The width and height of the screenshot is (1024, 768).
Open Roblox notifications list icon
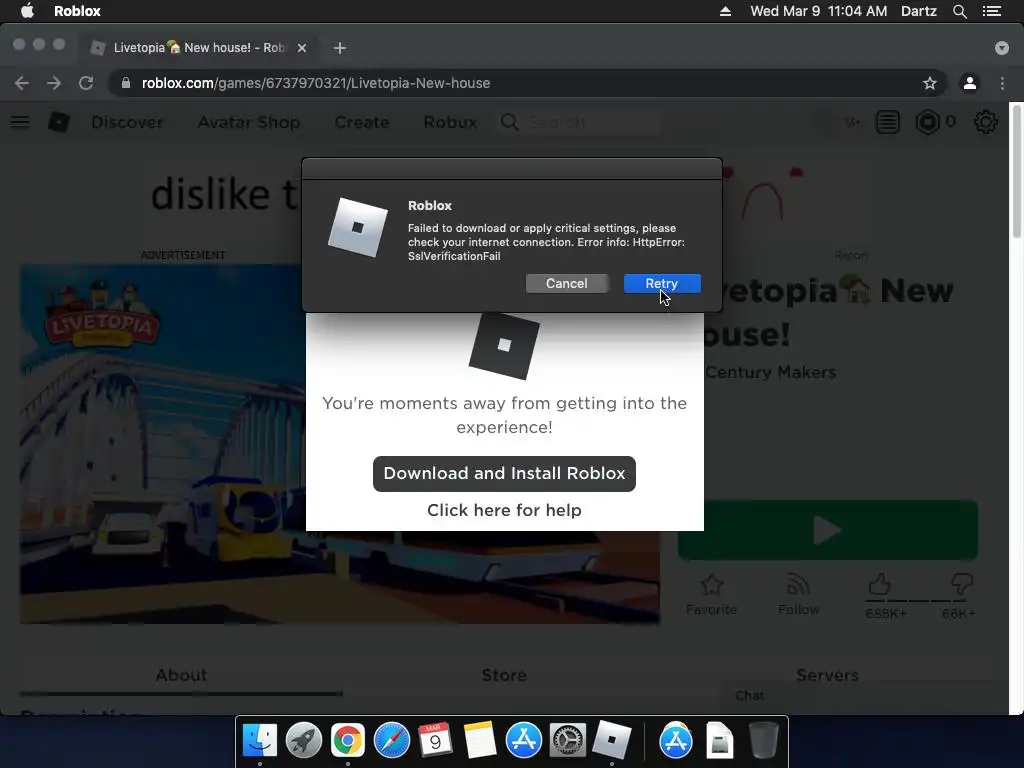[x=888, y=122]
